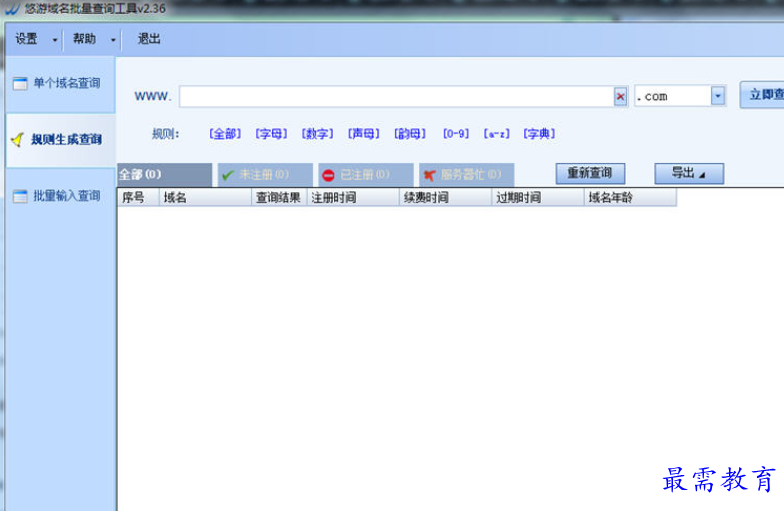784x511 pixels.
Task: Click the rule generation query pointer icon
Action: coord(18,140)
